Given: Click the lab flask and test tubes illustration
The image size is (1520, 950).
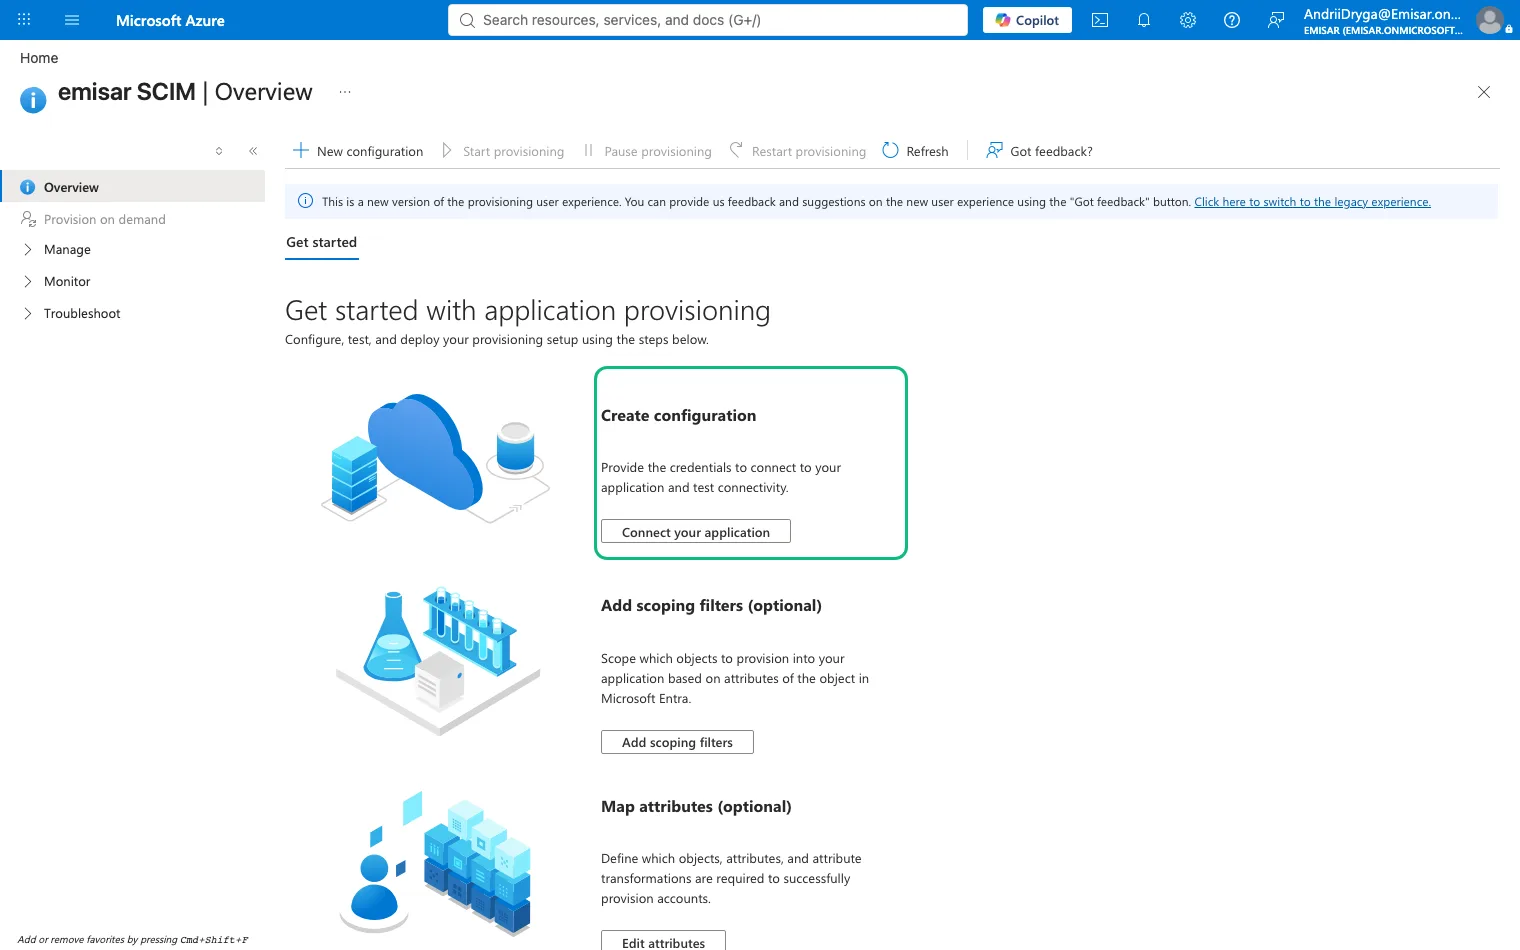Looking at the screenshot, I should coord(438,660).
